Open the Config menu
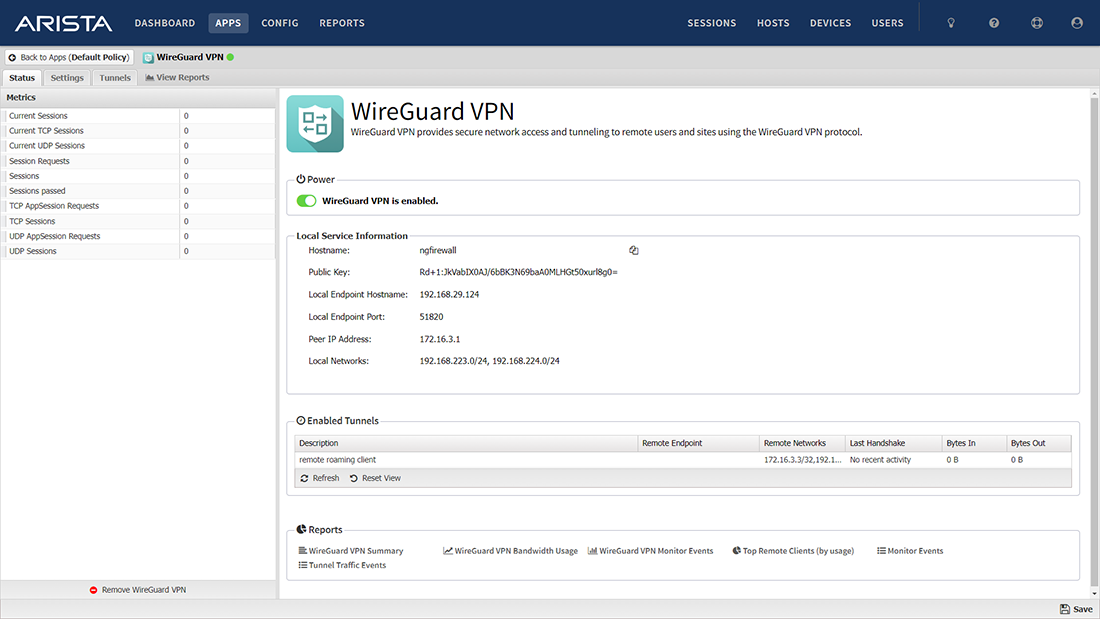 click(x=280, y=23)
